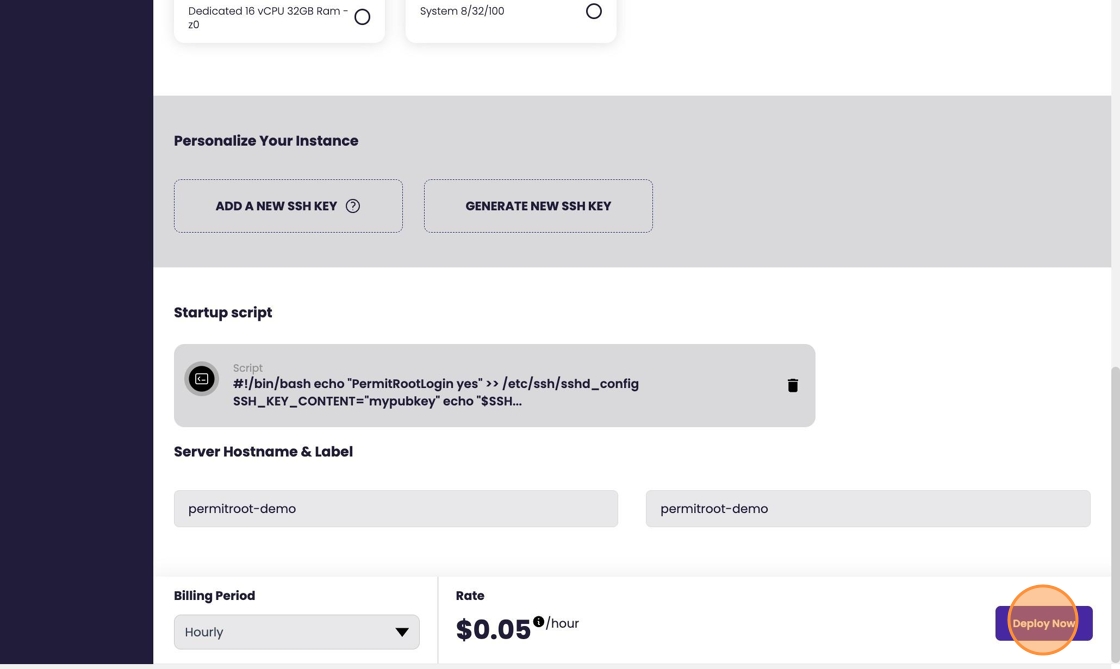Open the PermitRootLogin startup script text

click(436, 392)
